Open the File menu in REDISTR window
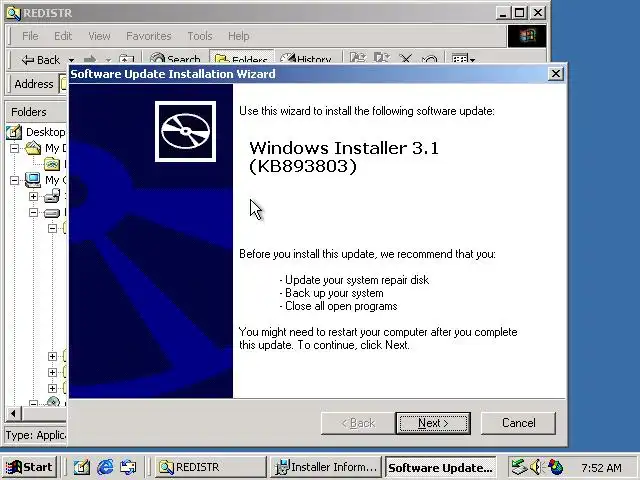 tap(30, 36)
